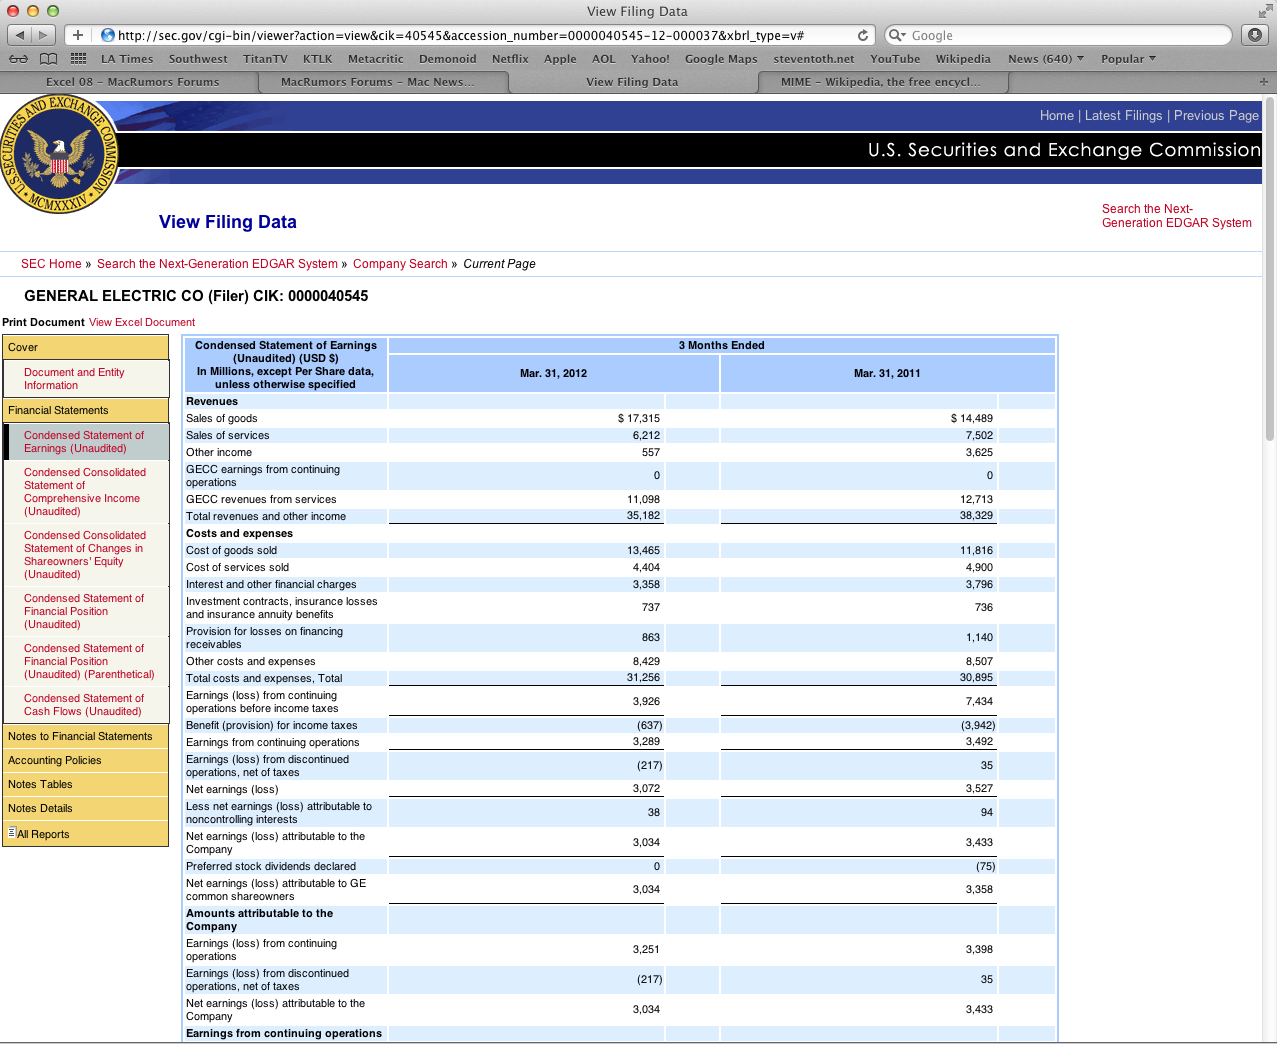1277x1044 pixels.
Task: Open the Google Maps bookmark
Action: [x=721, y=59]
